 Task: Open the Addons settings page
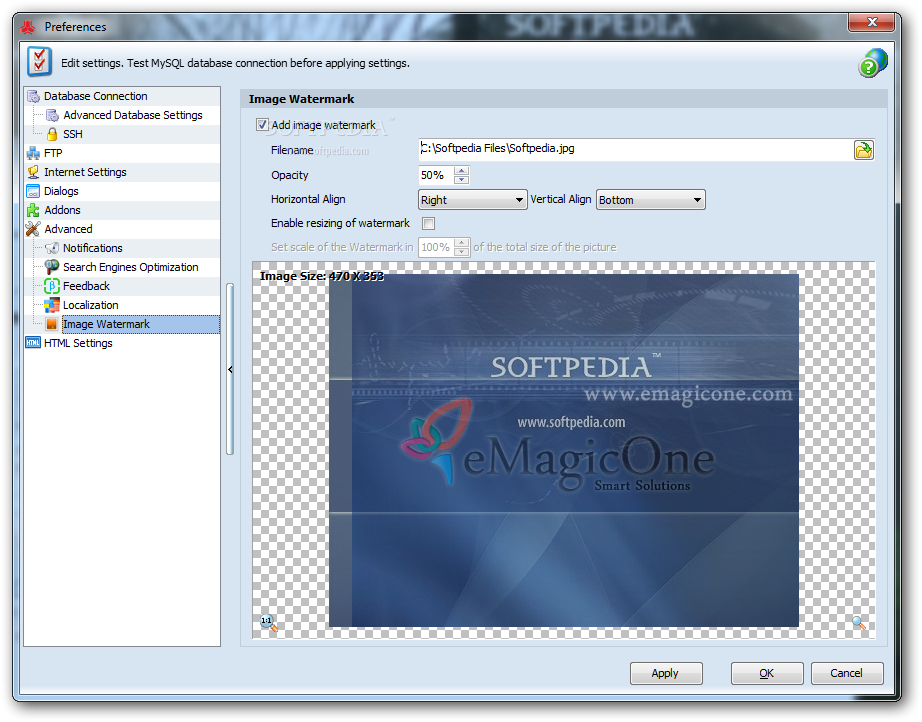tap(62, 210)
